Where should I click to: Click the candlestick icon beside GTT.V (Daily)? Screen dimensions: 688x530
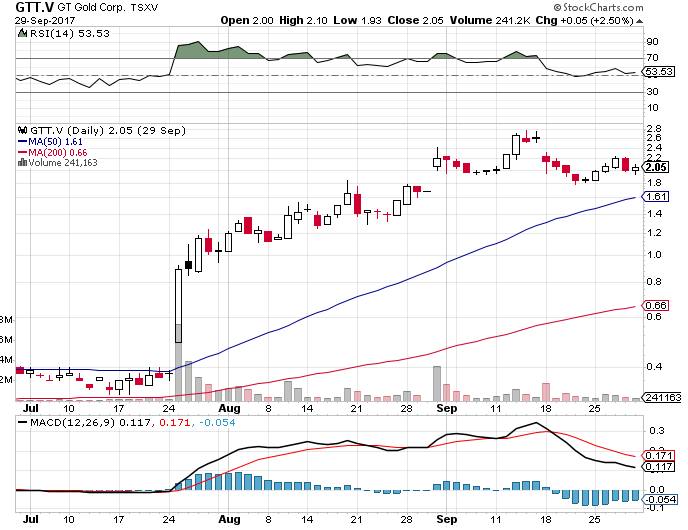point(22,130)
